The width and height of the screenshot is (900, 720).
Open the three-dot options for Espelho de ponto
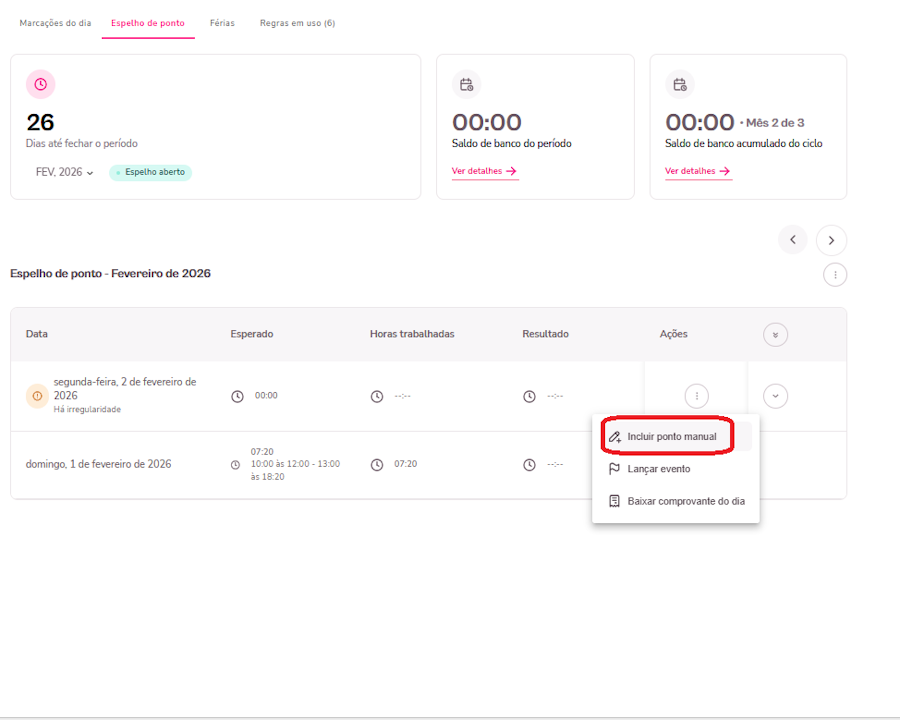835,274
